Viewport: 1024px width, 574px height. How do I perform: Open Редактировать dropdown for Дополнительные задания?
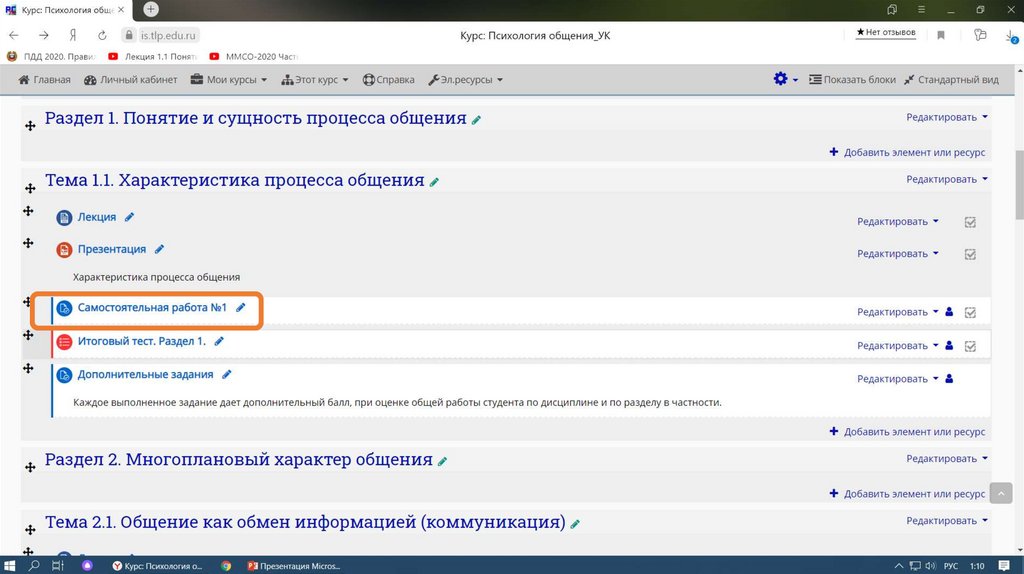click(x=897, y=379)
